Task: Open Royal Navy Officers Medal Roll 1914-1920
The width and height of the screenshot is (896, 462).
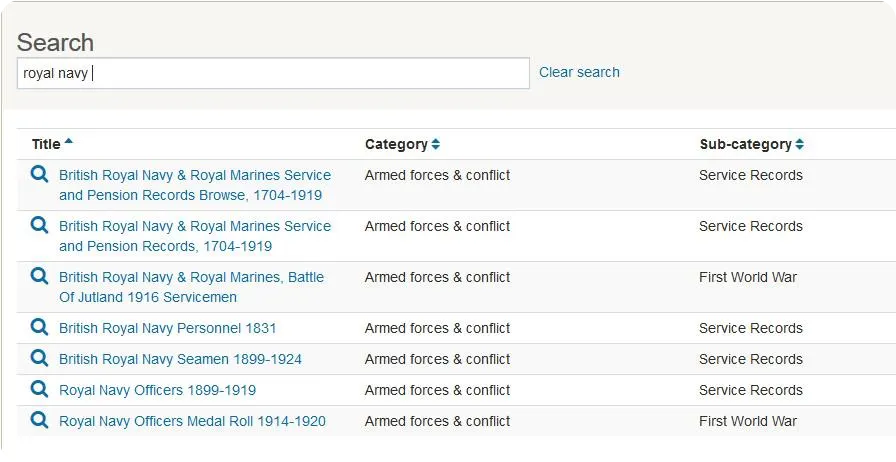Action: tap(192, 421)
